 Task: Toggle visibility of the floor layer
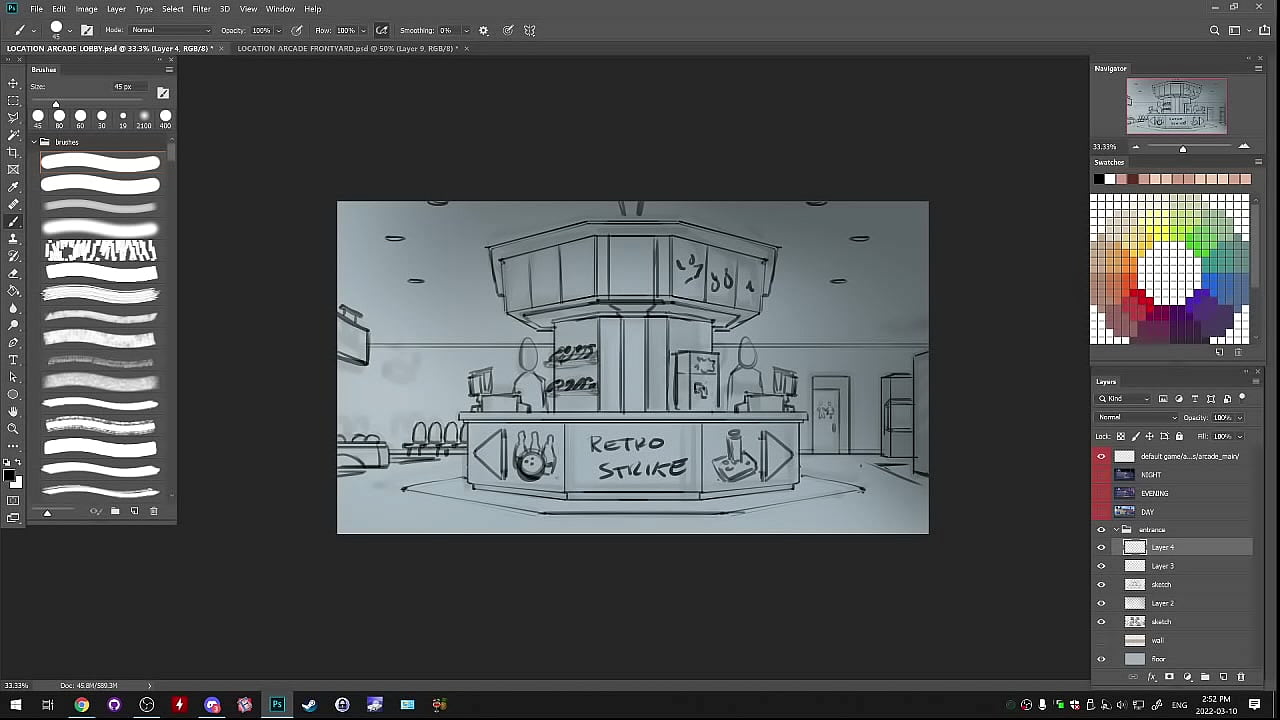coord(1101,659)
